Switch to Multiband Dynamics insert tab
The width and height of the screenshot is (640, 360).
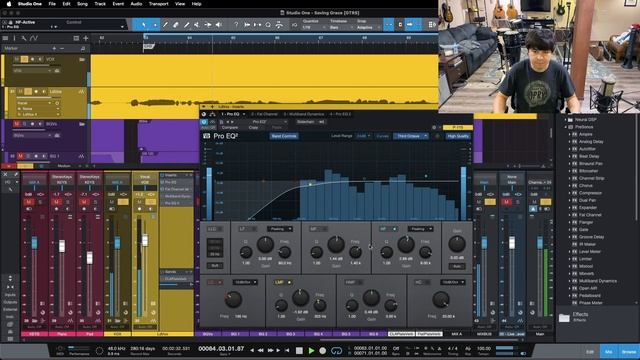(x=303, y=114)
